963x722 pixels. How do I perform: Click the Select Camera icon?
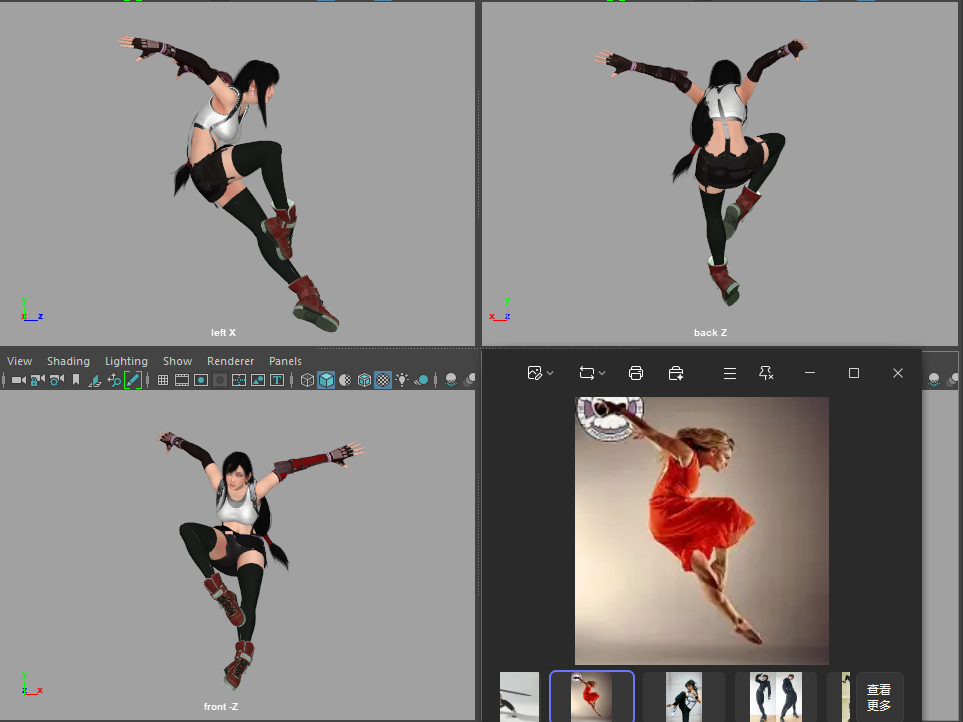tap(18, 380)
